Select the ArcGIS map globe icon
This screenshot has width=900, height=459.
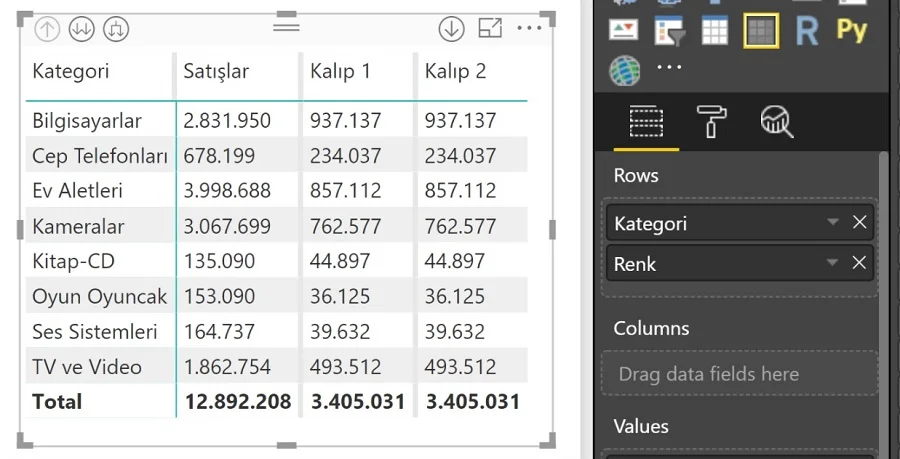(624, 70)
